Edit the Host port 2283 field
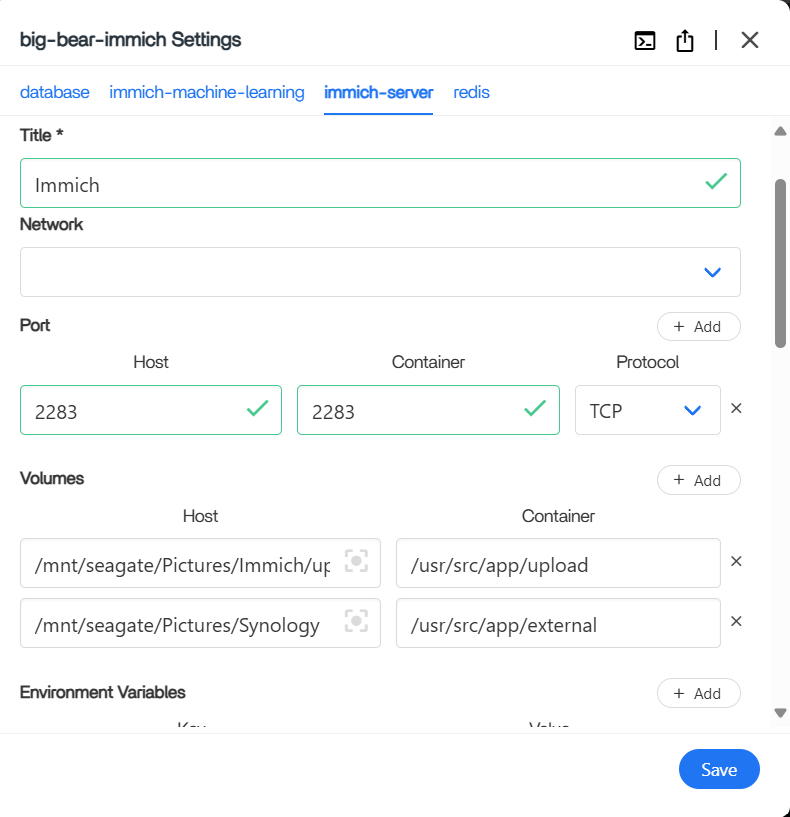Screen dimensions: 790x817 pos(151,410)
